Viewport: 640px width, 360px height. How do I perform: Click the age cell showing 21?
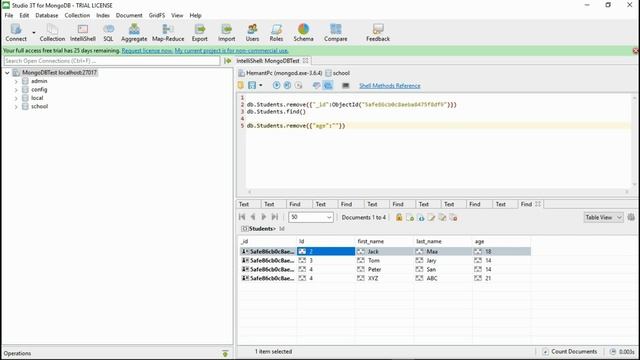pos(502,278)
